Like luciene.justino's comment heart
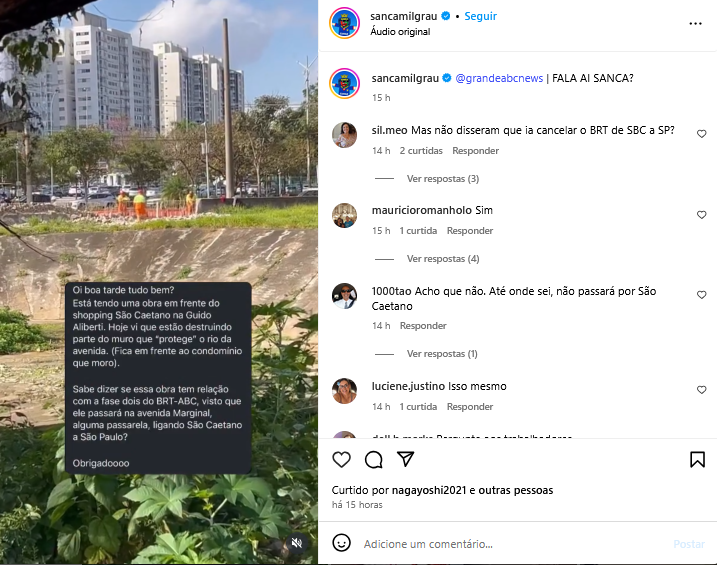The height and width of the screenshot is (565, 717). tap(701, 390)
